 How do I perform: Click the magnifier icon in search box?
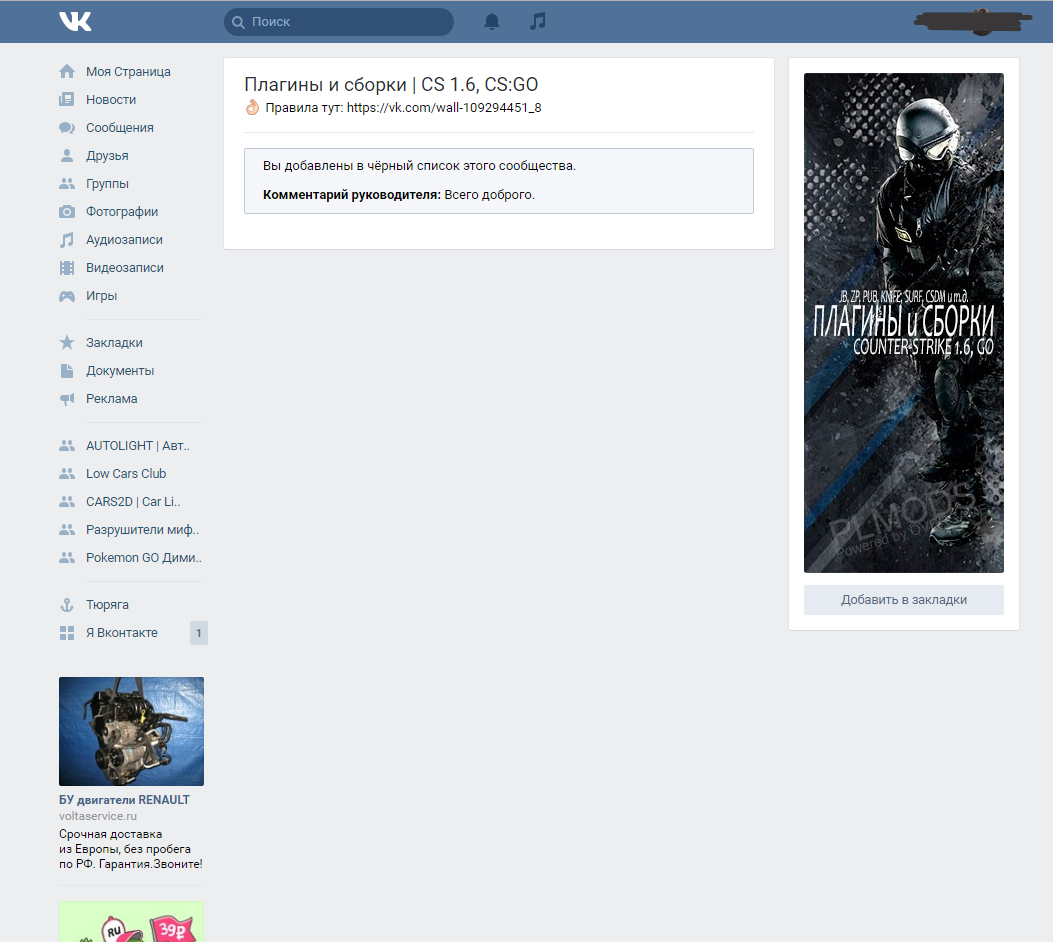coord(238,22)
